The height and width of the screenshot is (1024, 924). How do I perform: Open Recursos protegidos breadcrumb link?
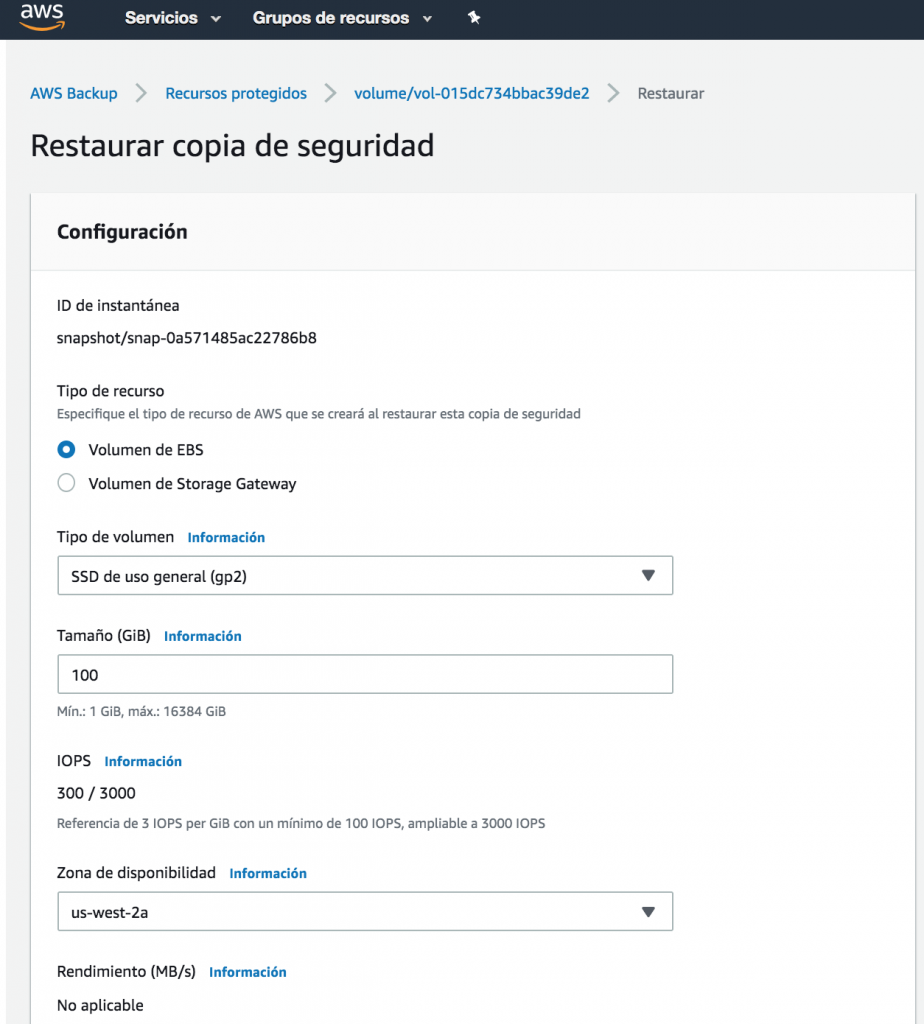click(236, 93)
